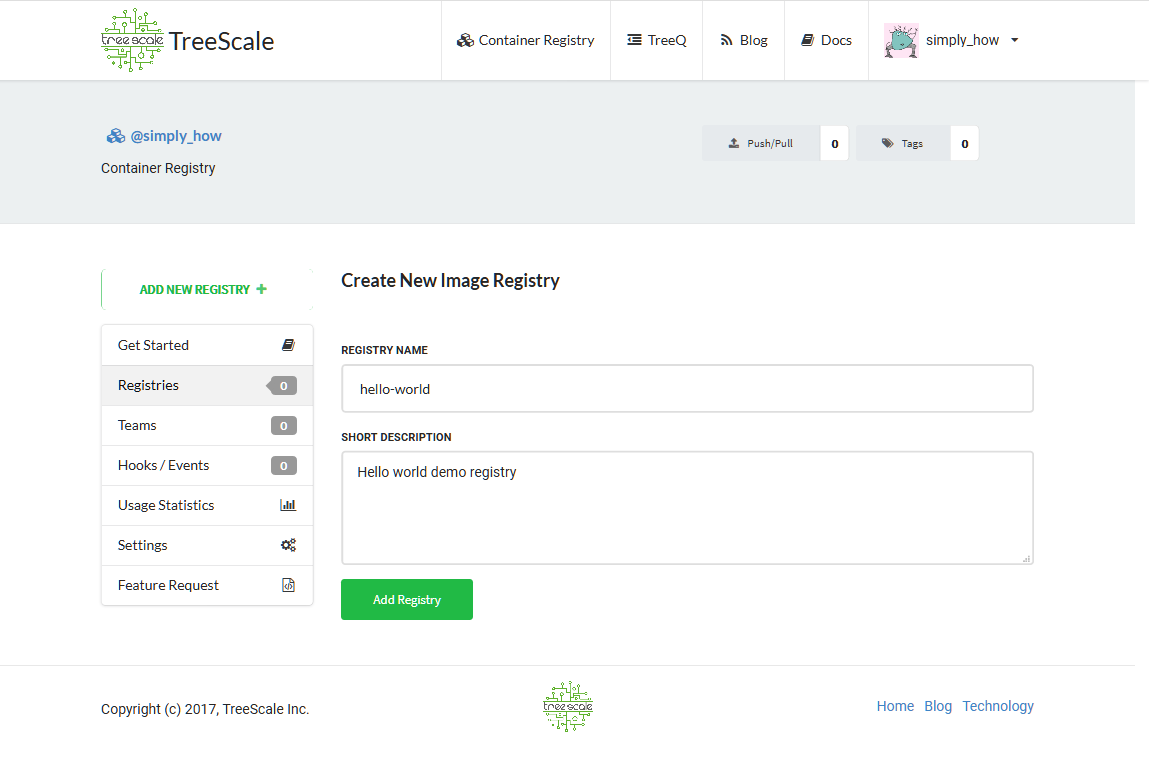Viewport: 1149px width, 768px height.
Task: Open the Blog nav link in header
Action: 744,40
